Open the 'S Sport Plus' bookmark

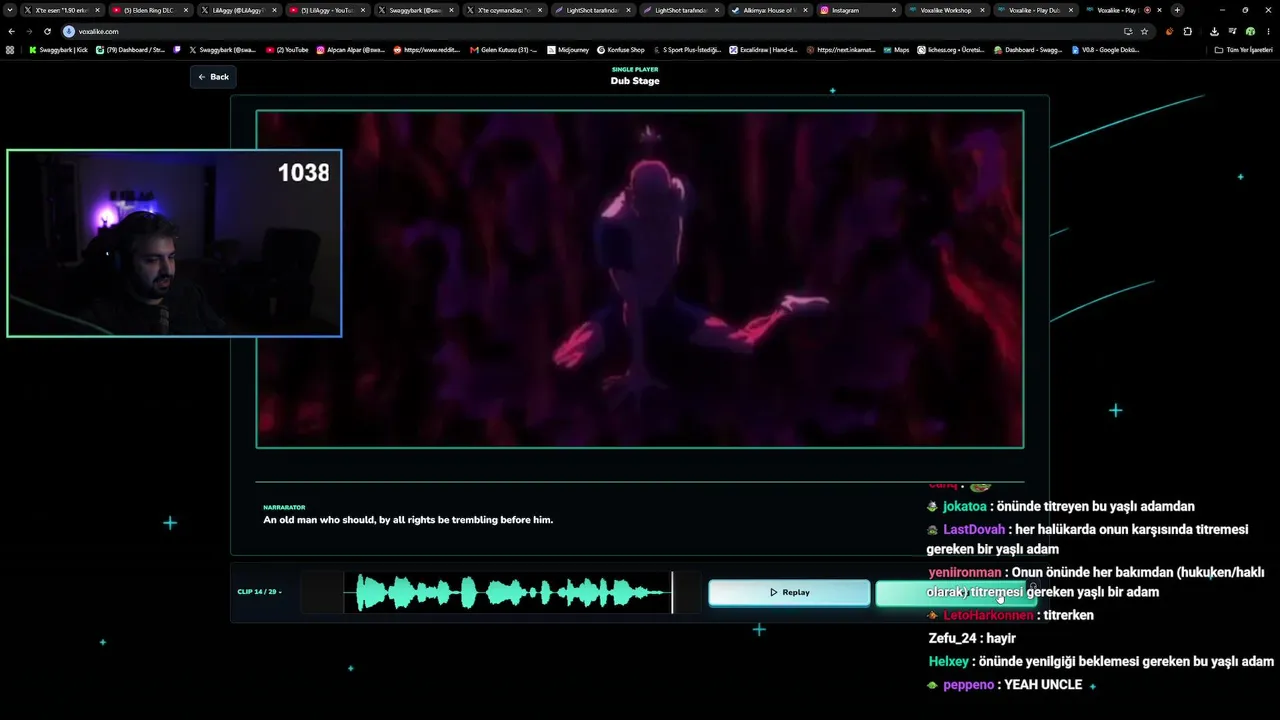[687, 49]
